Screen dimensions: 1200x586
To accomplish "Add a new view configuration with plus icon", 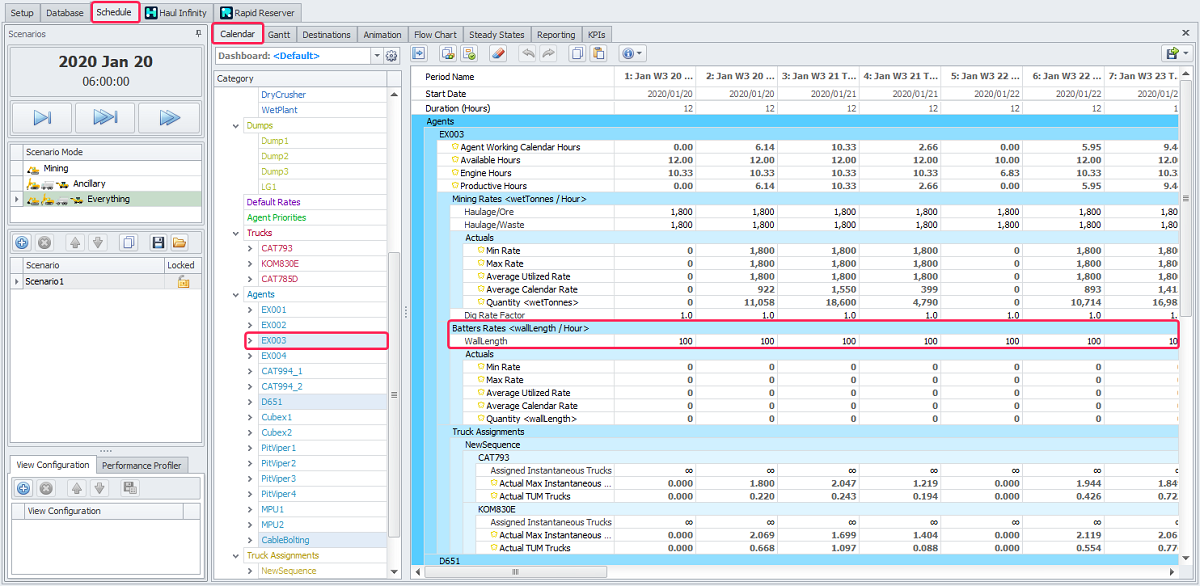I will pos(23,488).
